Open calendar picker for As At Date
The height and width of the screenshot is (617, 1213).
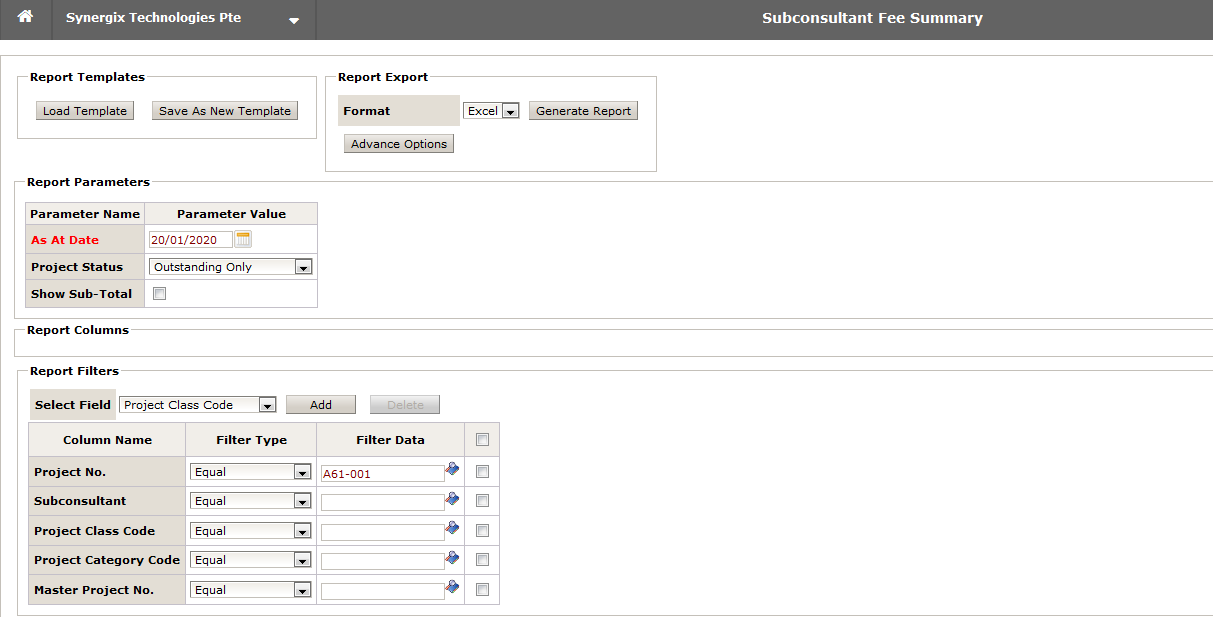tap(243, 239)
